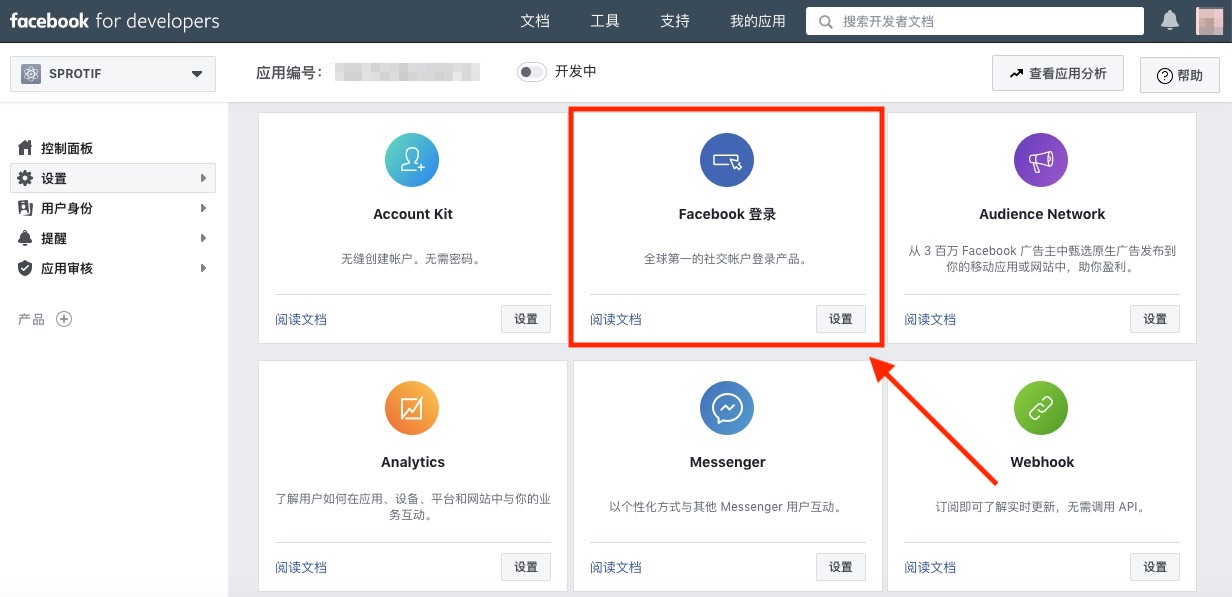Click 设置 button on Facebook 登录 card
This screenshot has height=597, width=1232.
[841, 319]
